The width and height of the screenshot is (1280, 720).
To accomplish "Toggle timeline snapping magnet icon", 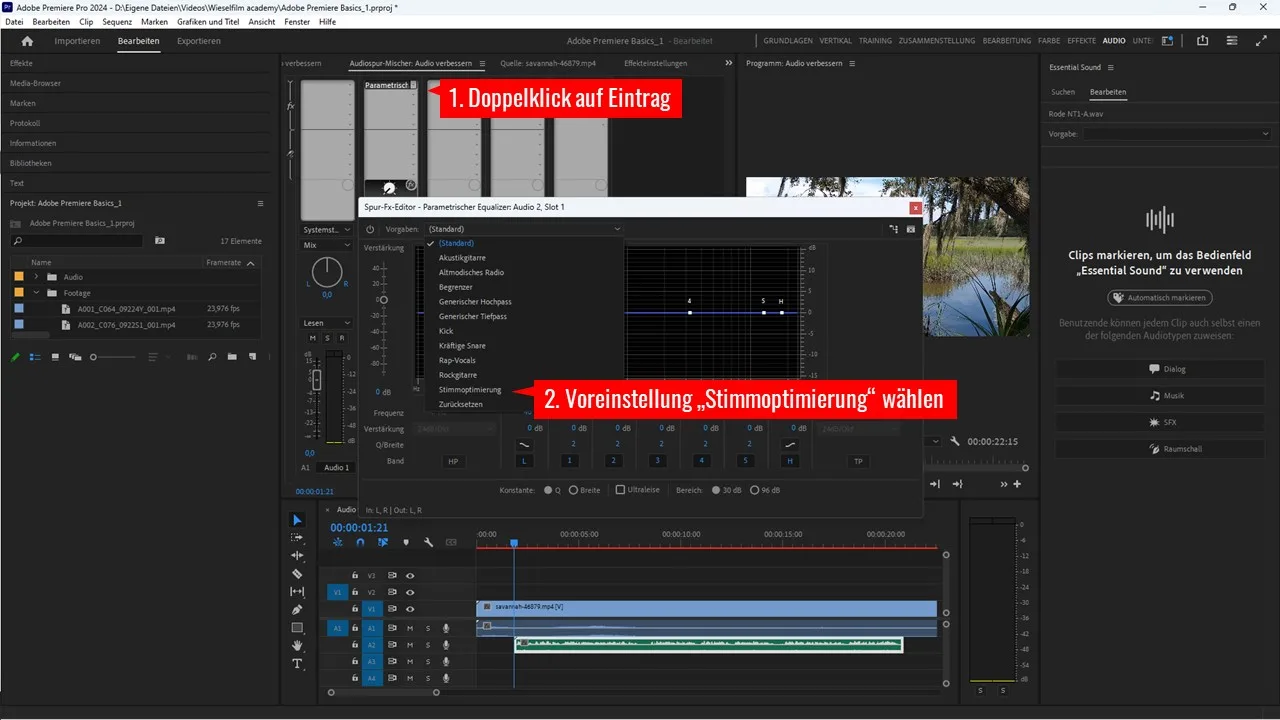I will 360,542.
